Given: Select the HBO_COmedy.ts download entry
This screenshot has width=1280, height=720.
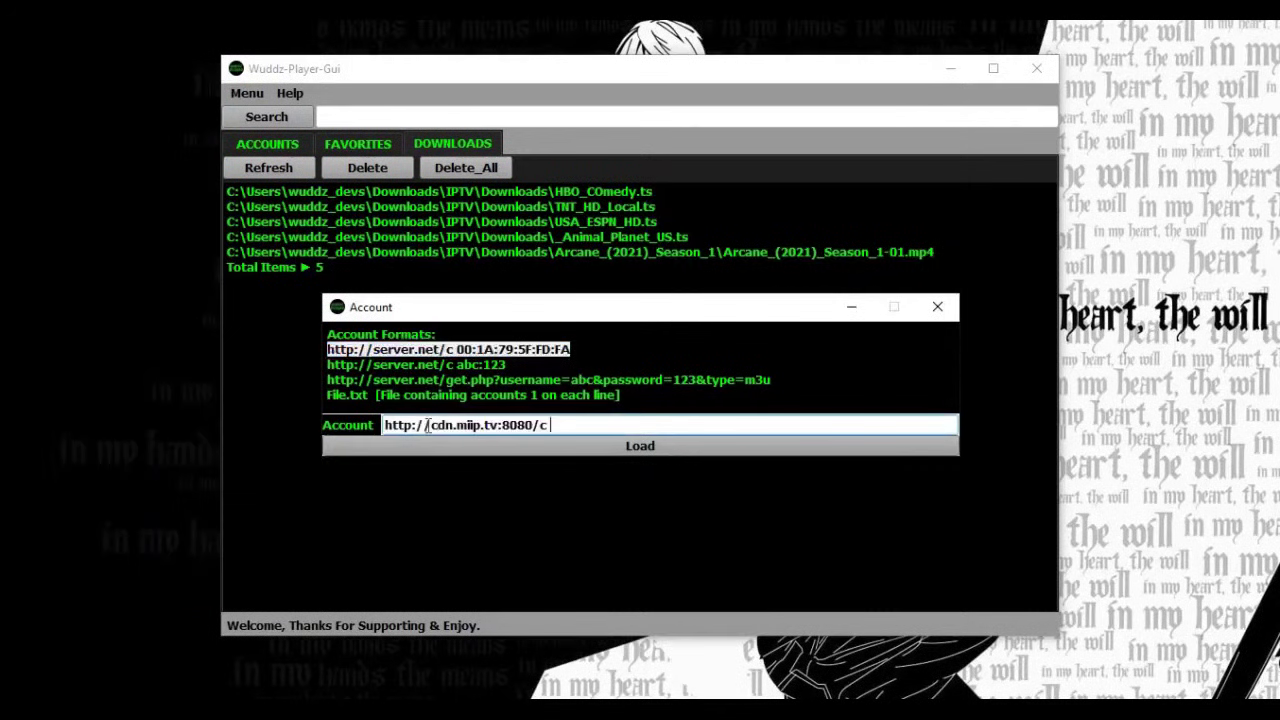Looking at the screenshot, I should (439, 191).
